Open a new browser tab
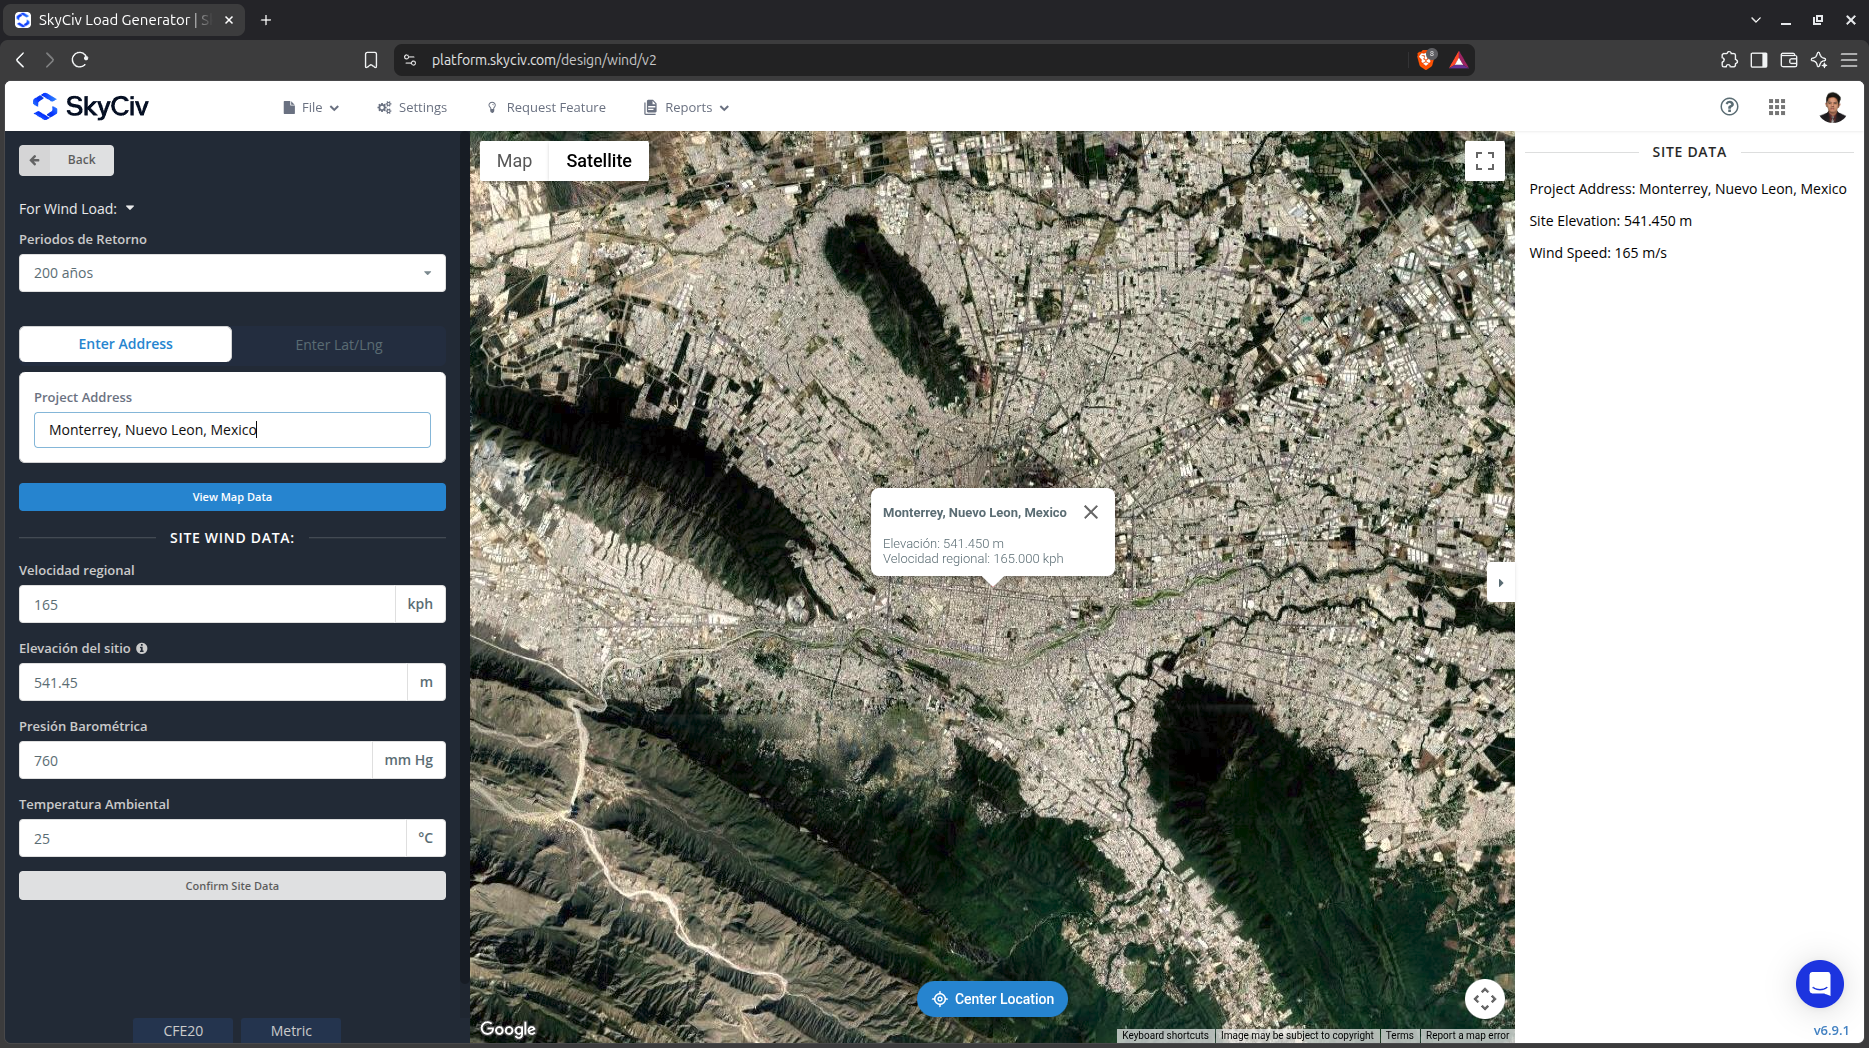This screenshot has height=1048, width=1869. (x=266, y=20)
